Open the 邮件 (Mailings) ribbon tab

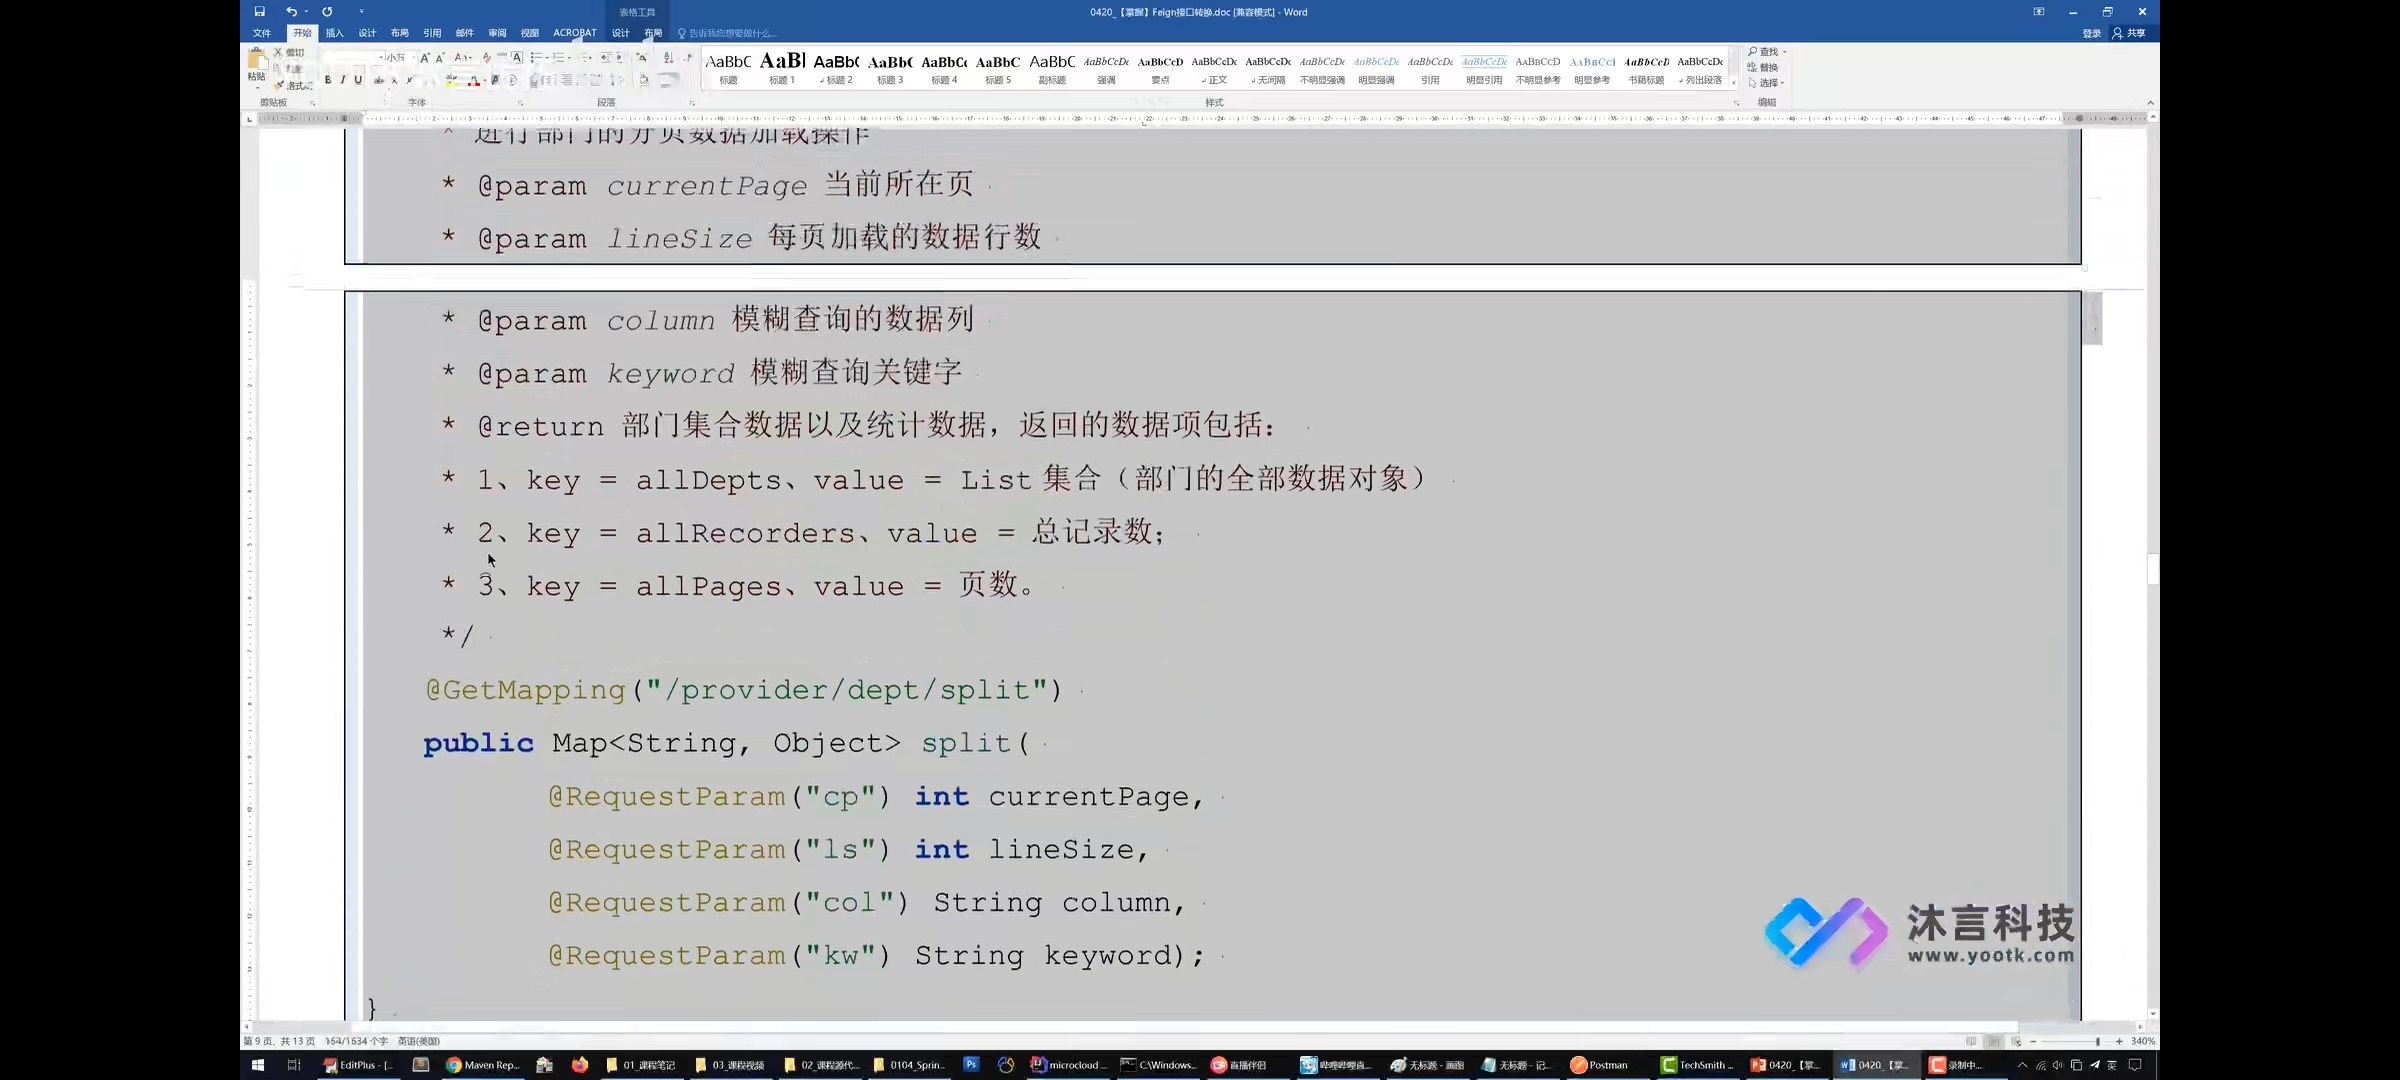point(465,33)
